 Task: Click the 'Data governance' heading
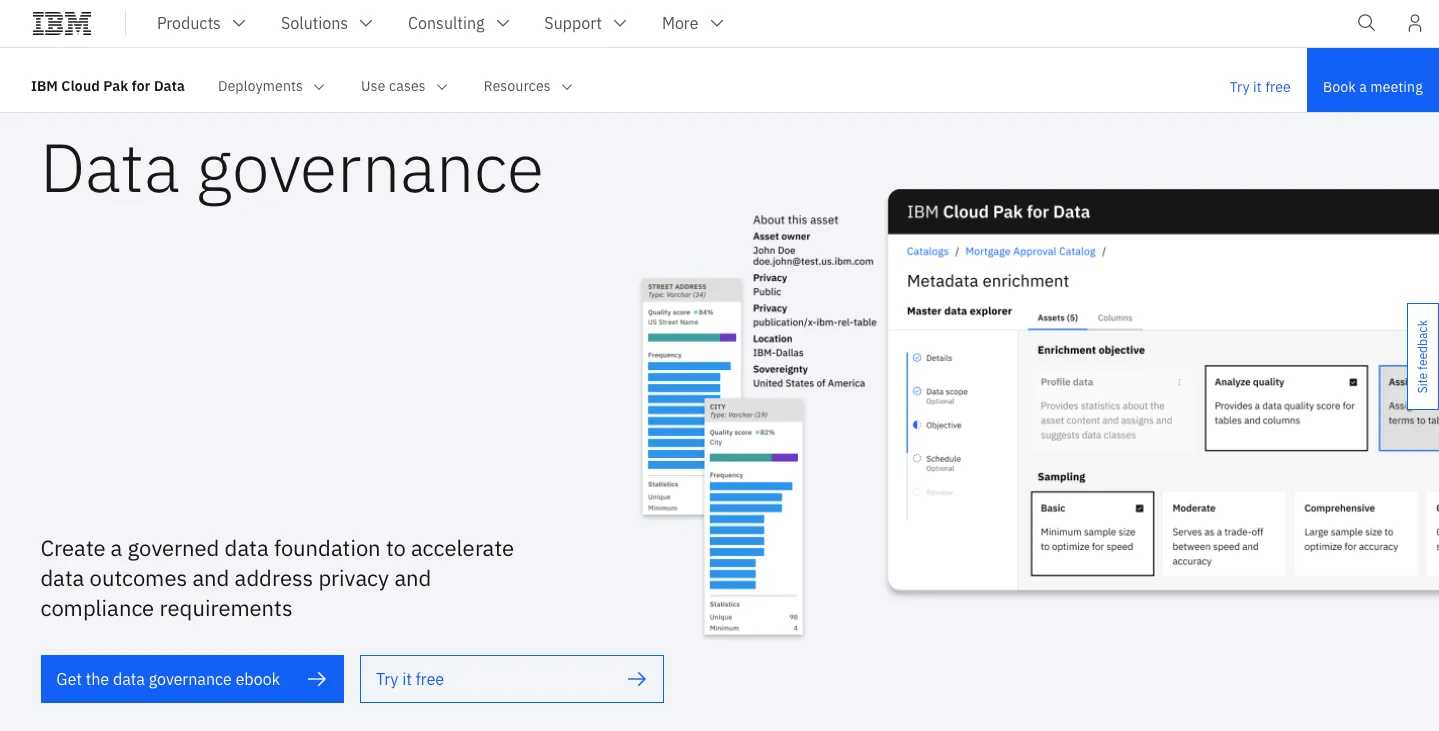pos(292,170)
